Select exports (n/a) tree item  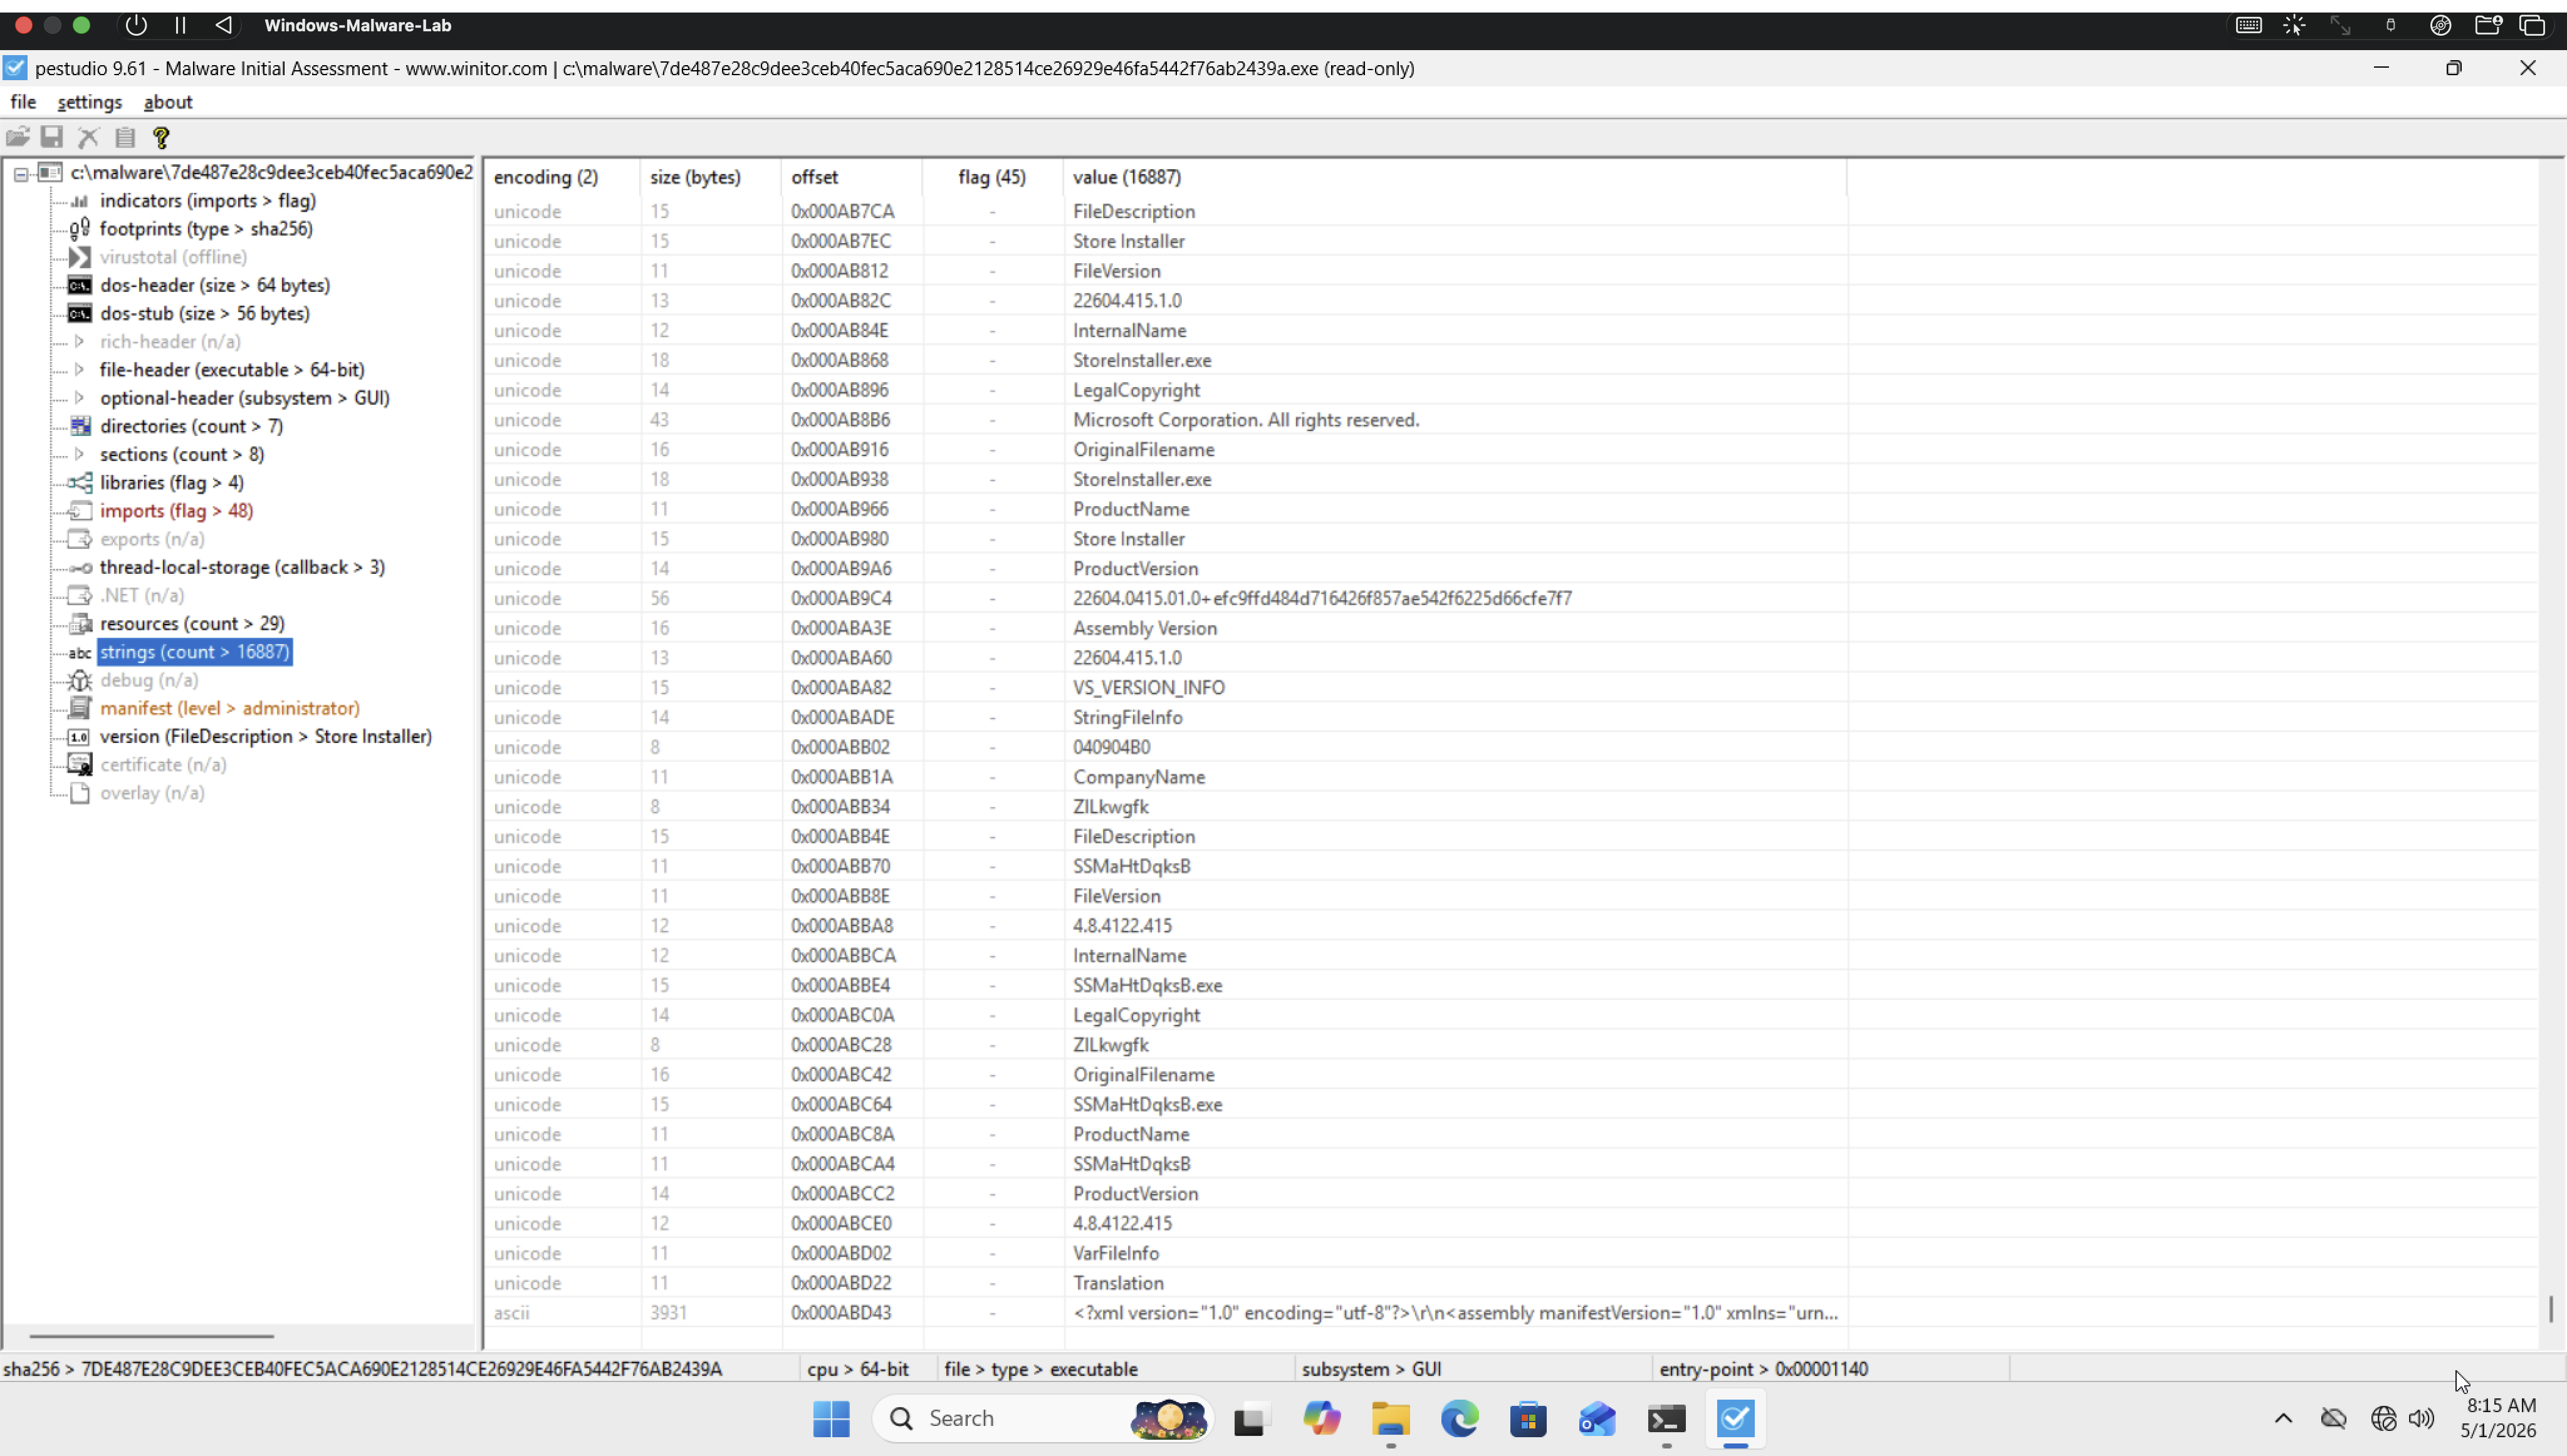tap(152, 539)
